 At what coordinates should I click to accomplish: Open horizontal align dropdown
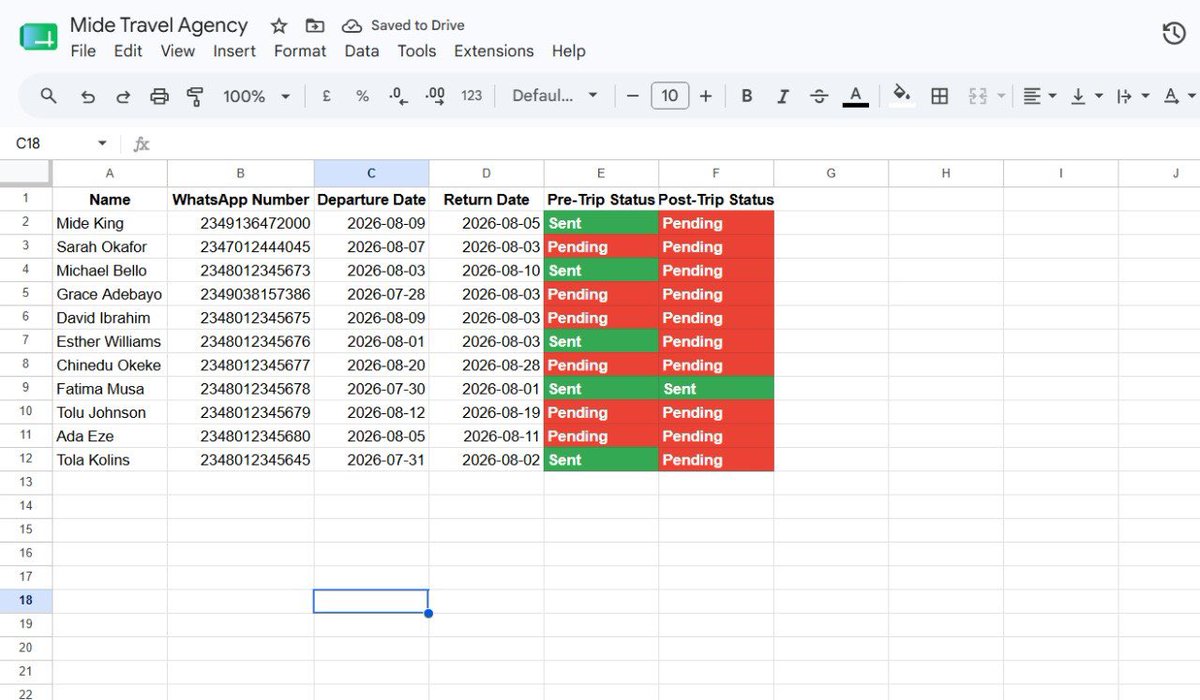pos(1040,96)
